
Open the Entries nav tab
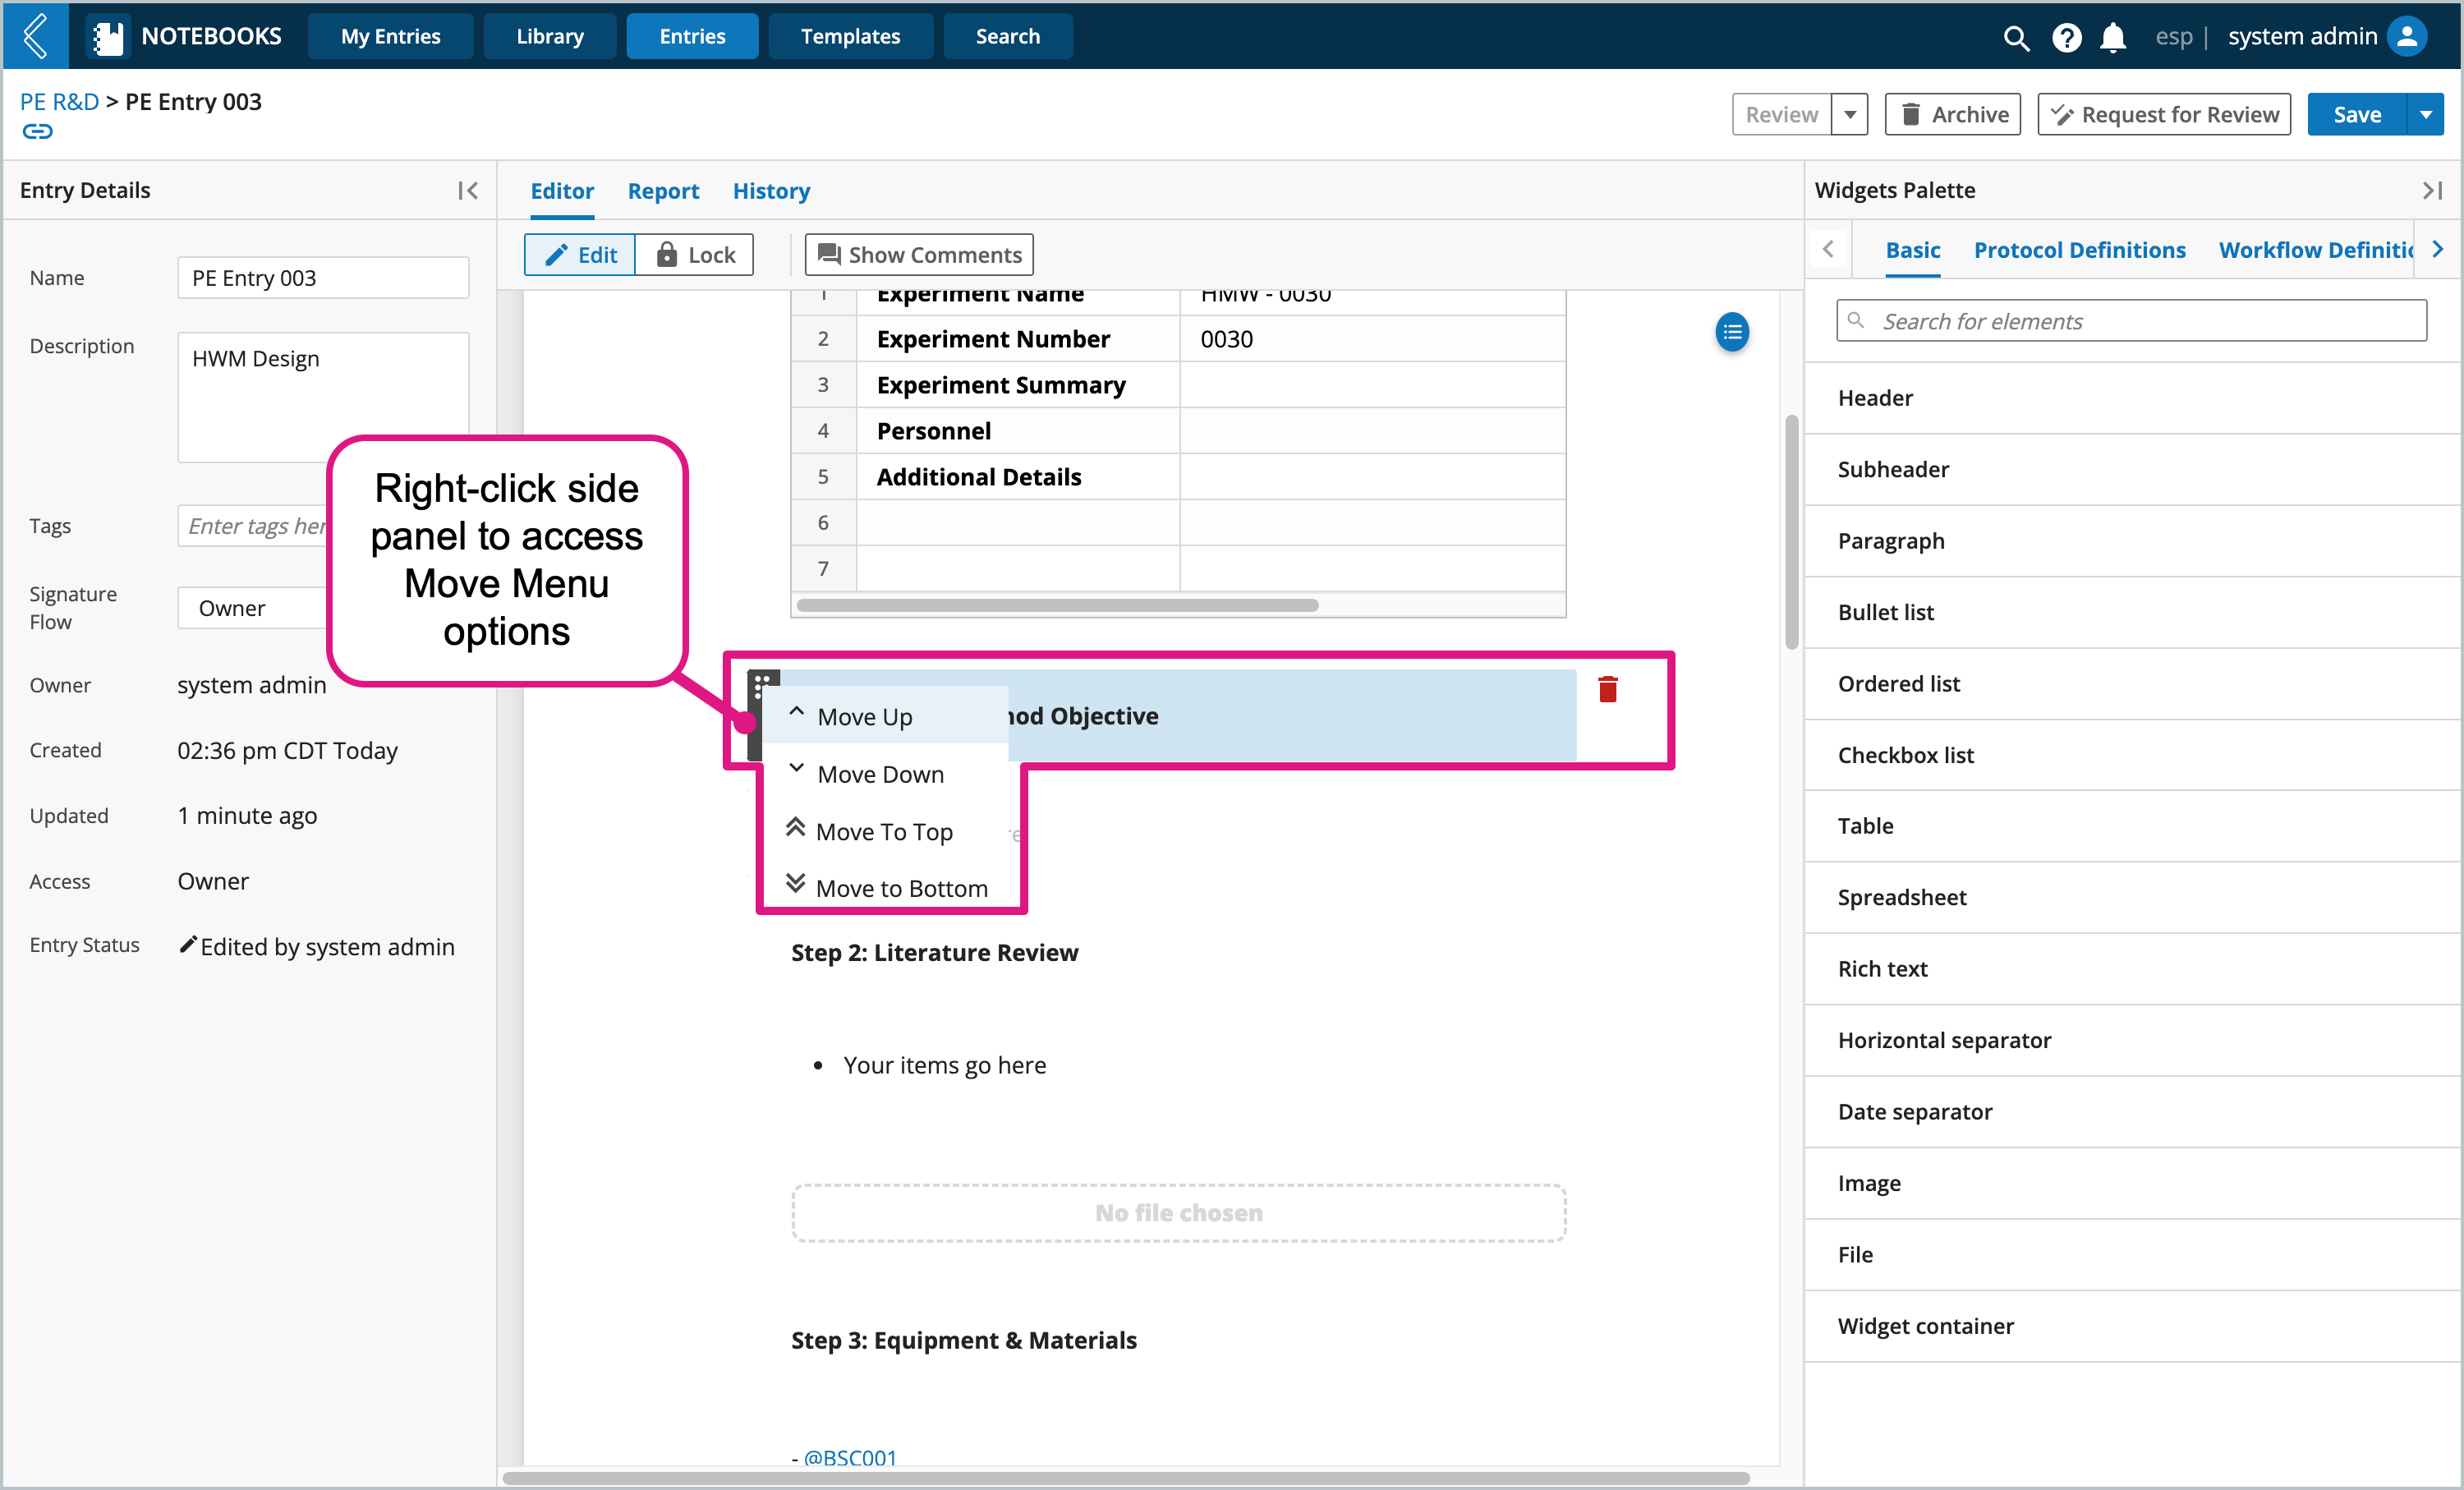692,37
